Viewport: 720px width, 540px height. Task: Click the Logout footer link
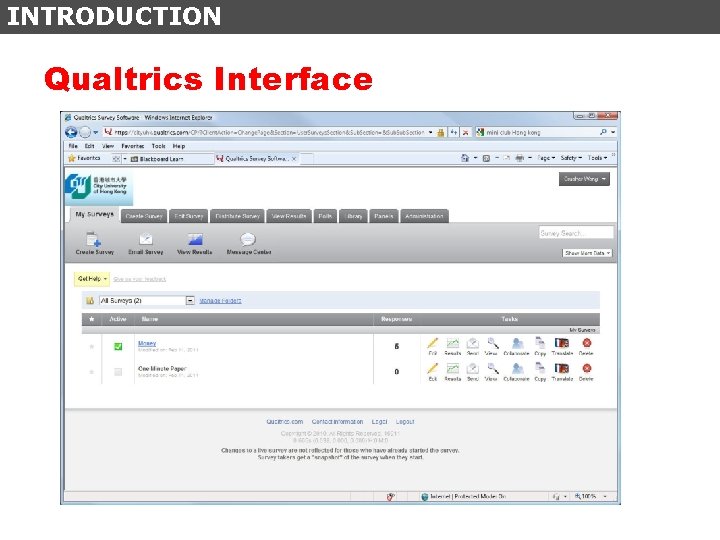coord(405,422)
